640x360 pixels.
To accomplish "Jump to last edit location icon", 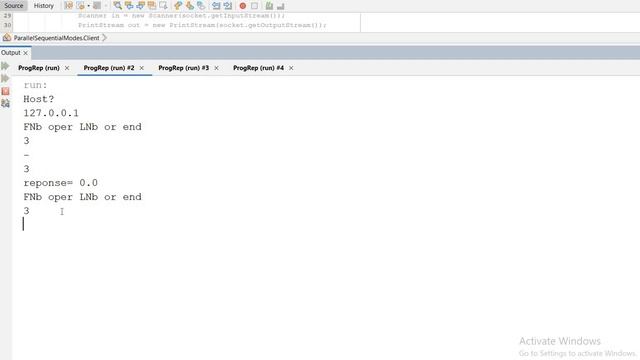I will [x=69, y=6].
